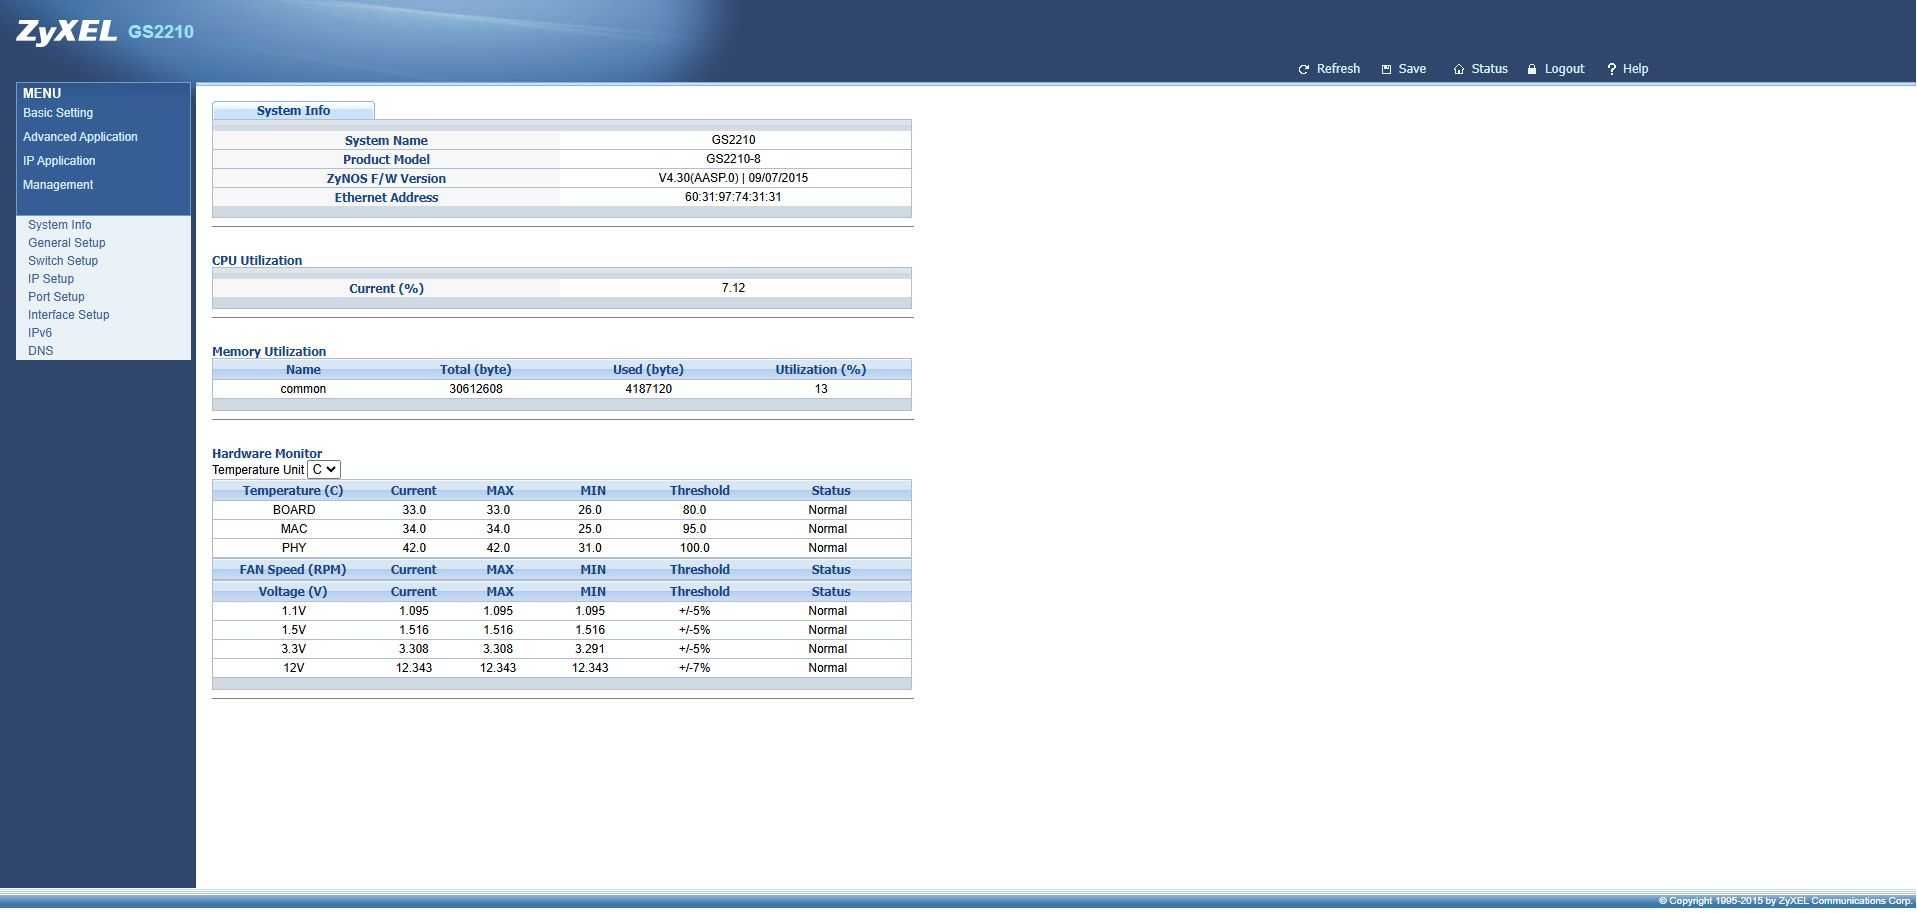This screenshot has width=1917, height=913.
Task: Click the MENU heading
Action: (42, 93)
